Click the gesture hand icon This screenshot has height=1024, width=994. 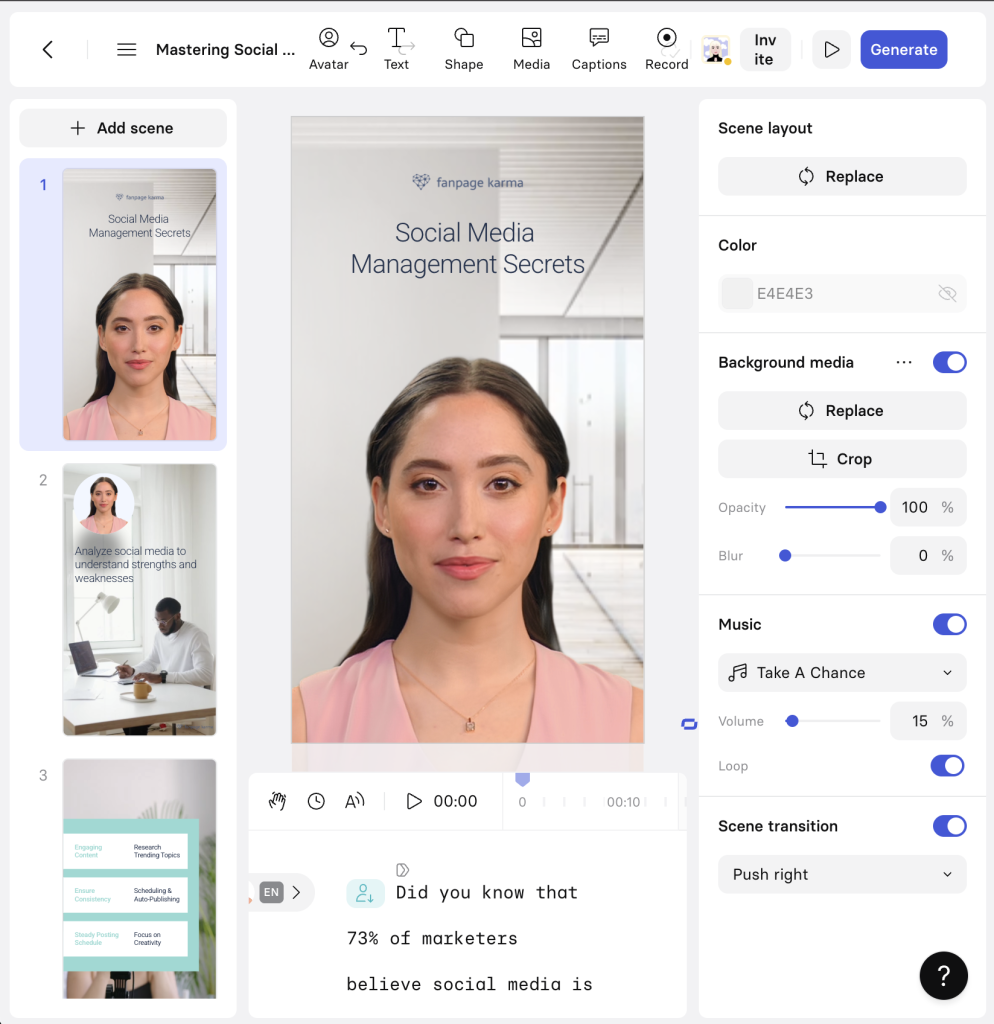tap(278, 801)
